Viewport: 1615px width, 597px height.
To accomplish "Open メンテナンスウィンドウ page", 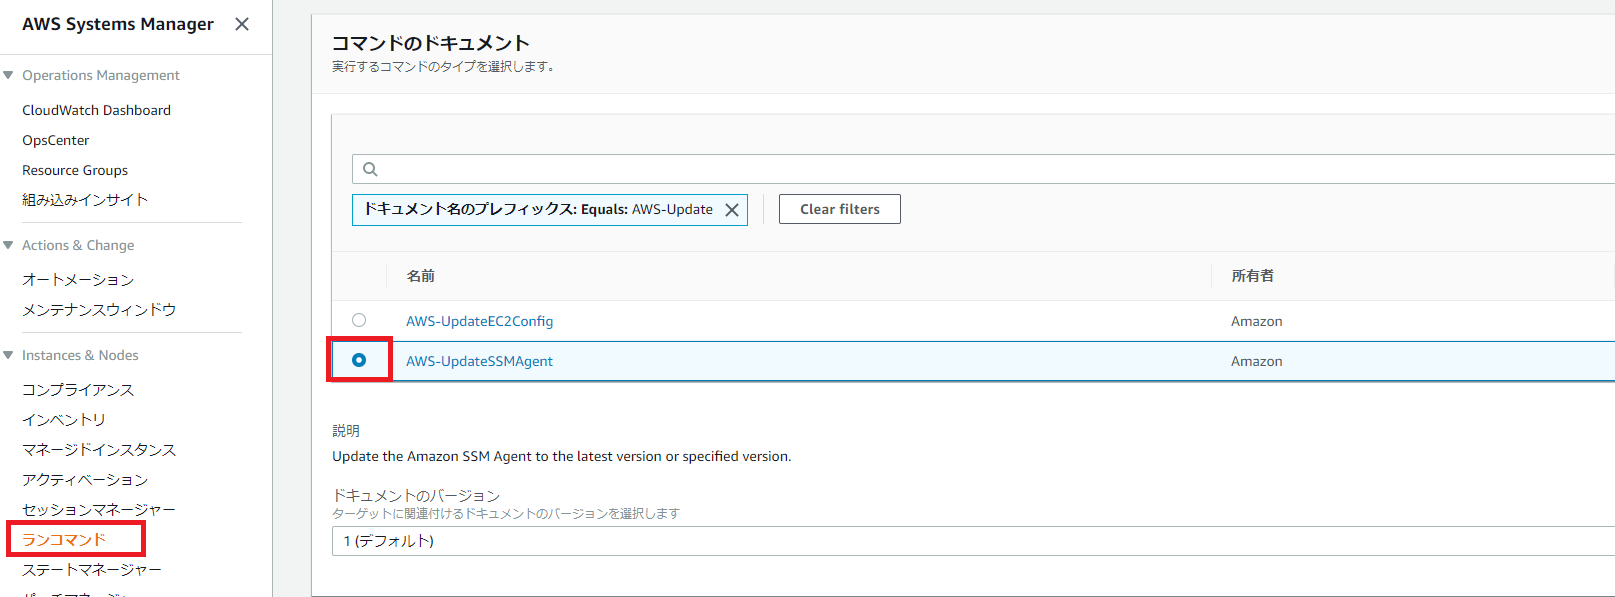I will click(x=99, y=310).
